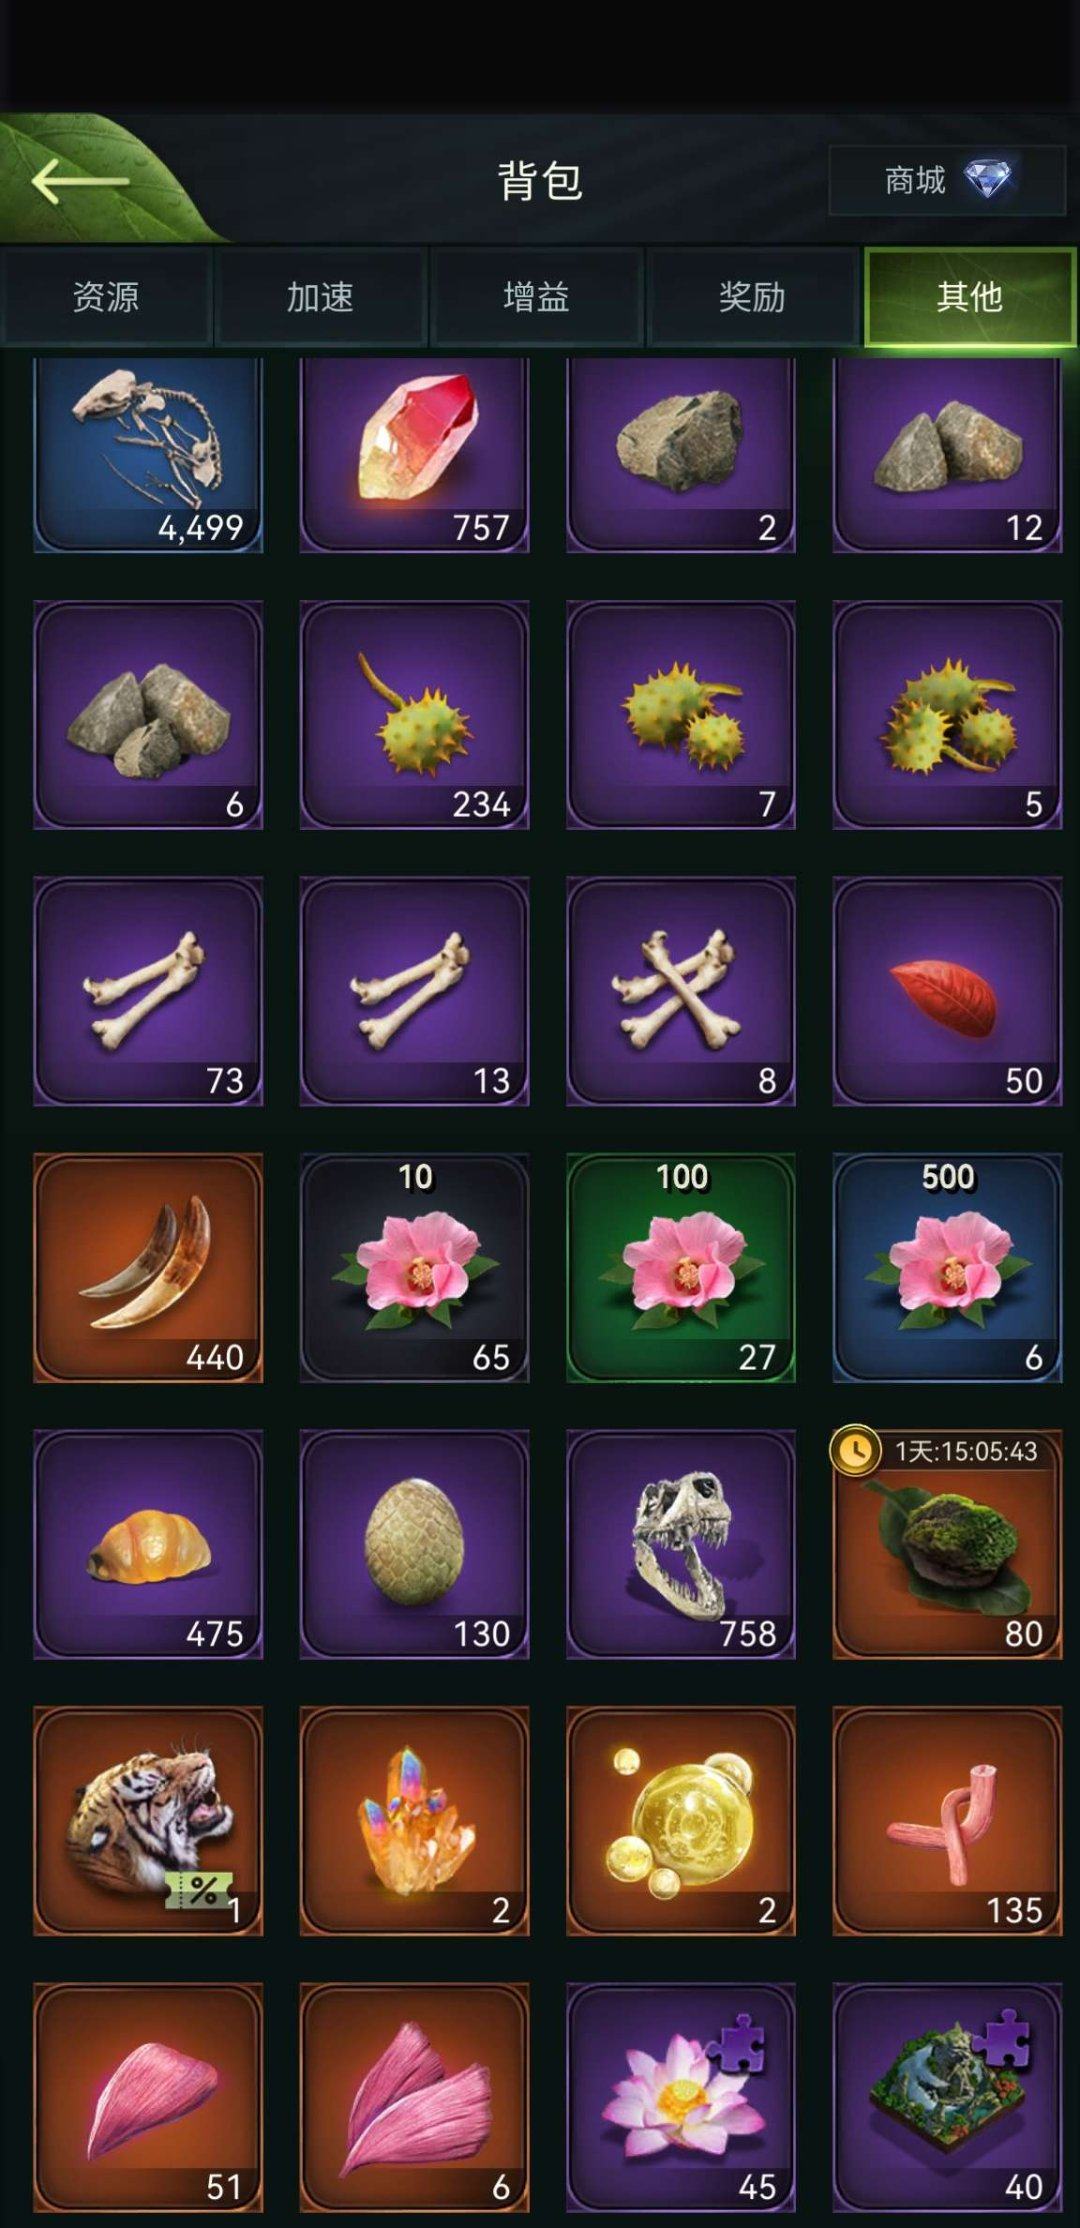This screenshot has width=1080, height=2228.
Task: Switch to the 资源 tab
Action: [106, 297]
